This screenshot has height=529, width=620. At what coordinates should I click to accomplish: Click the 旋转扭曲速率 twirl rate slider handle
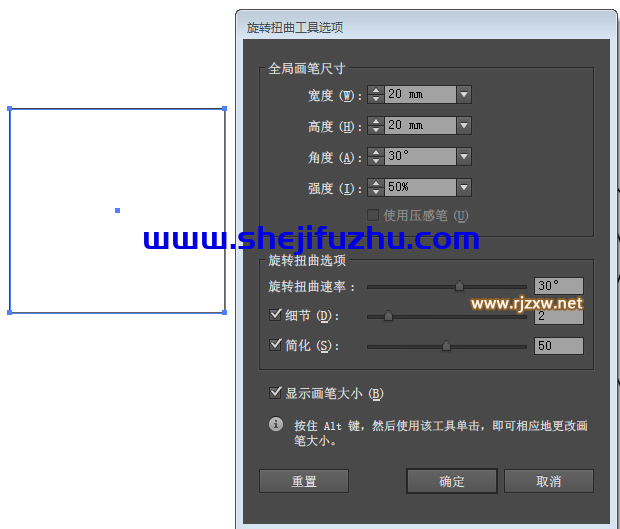click(459, 285)
